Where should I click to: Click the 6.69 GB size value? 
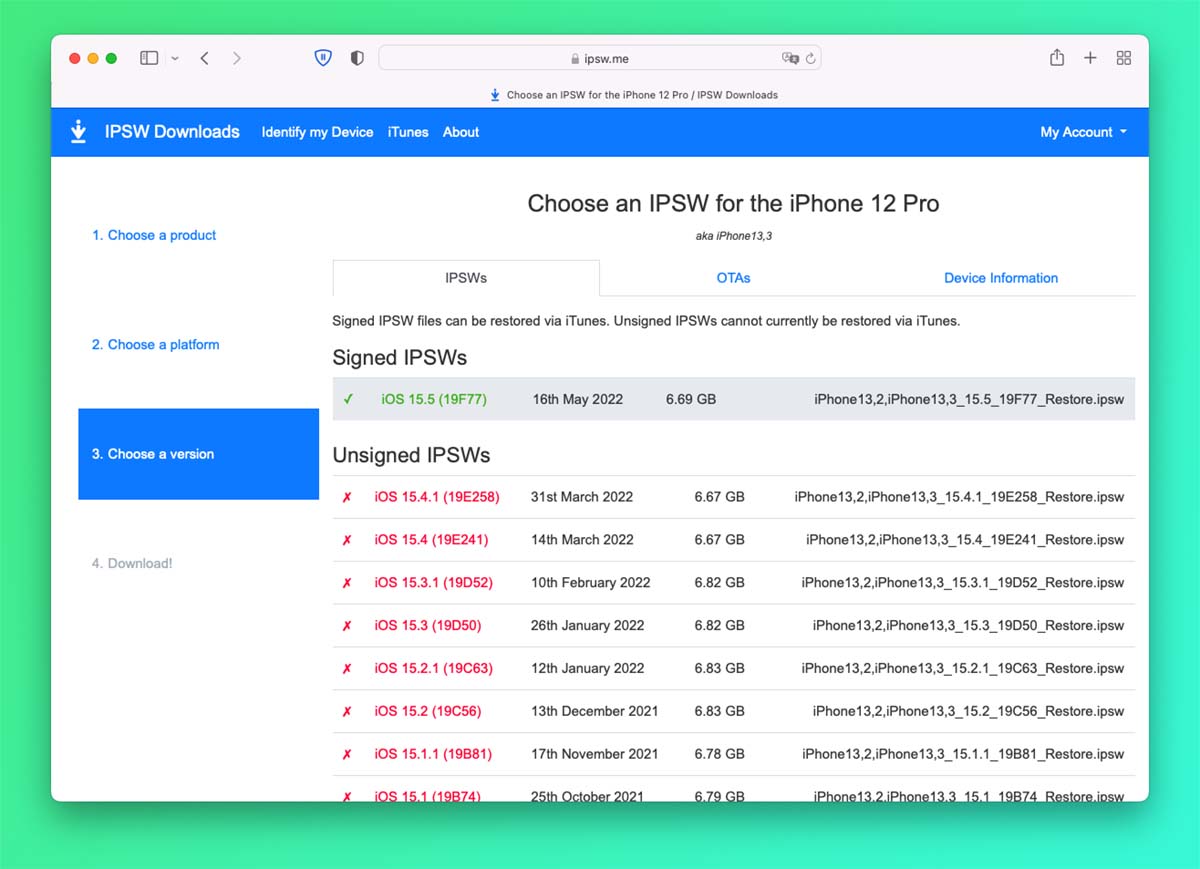tap(691, 399)
